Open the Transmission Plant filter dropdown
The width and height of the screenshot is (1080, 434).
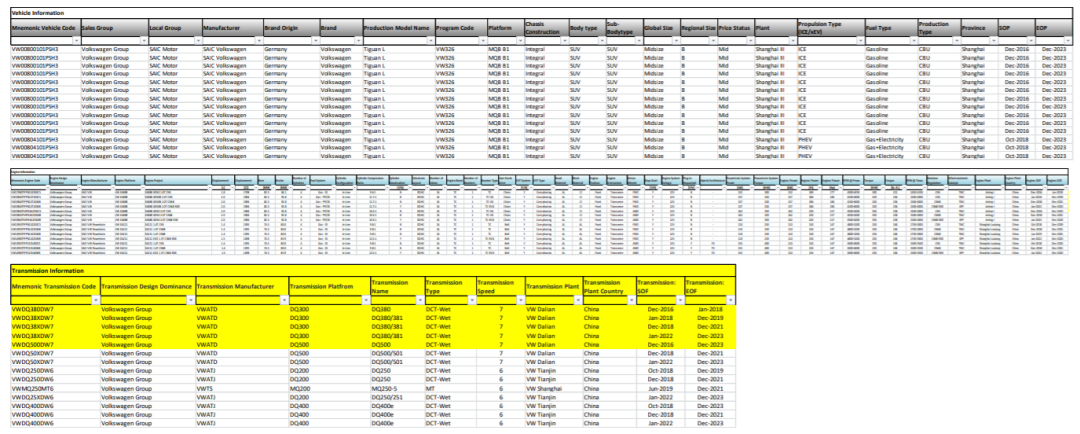tap(578, 299)
